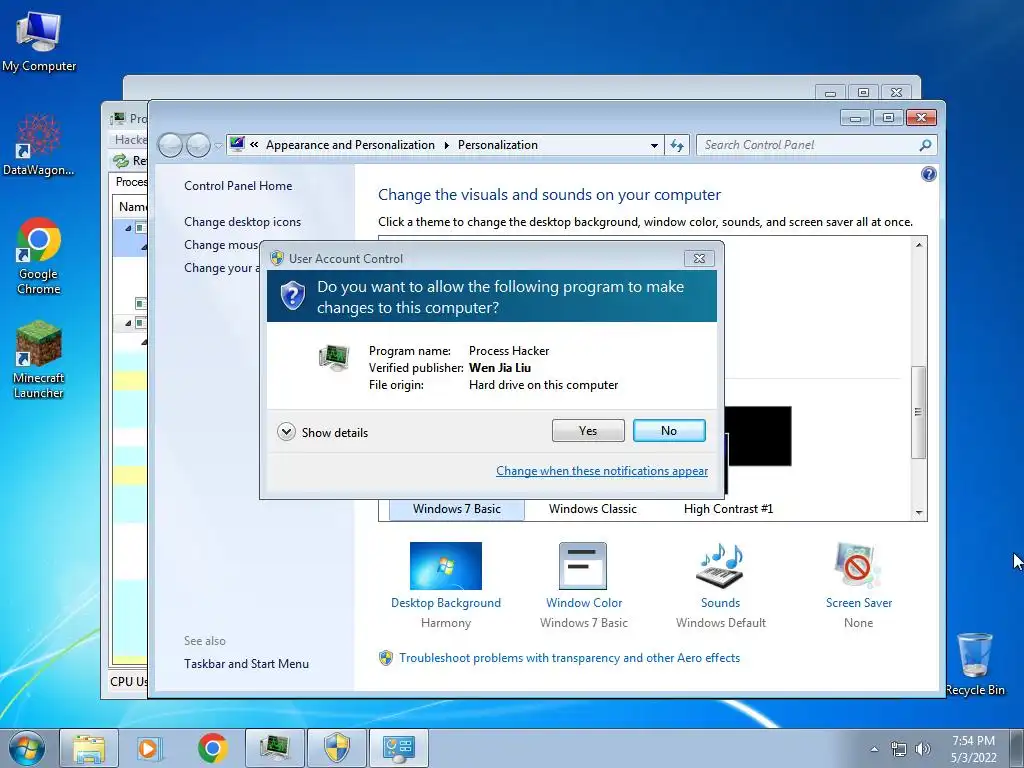Open Desktop Background settings icon
The image size is (1024, 768).
(x=445, y=566)
